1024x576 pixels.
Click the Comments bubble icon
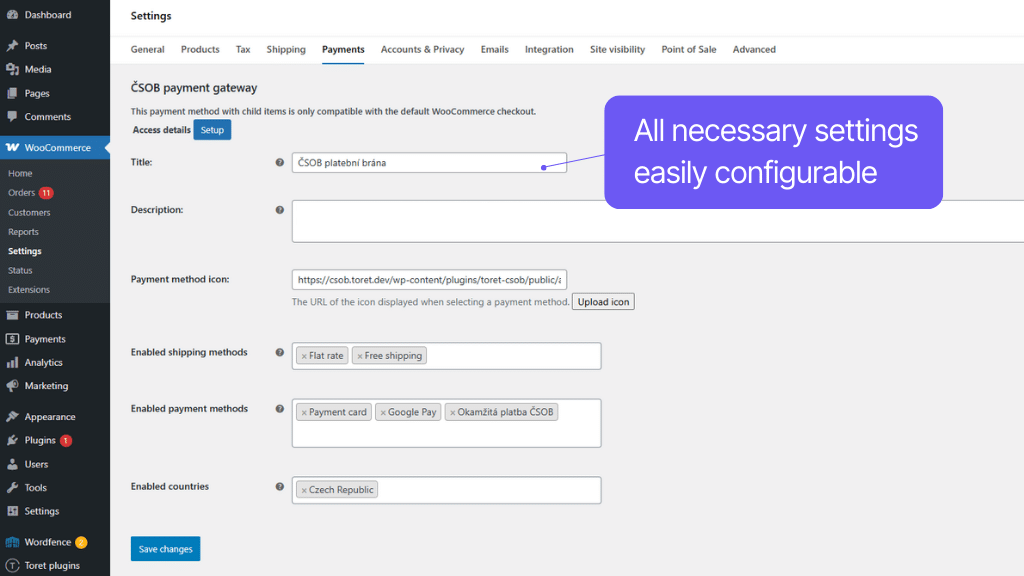point(12,117)
